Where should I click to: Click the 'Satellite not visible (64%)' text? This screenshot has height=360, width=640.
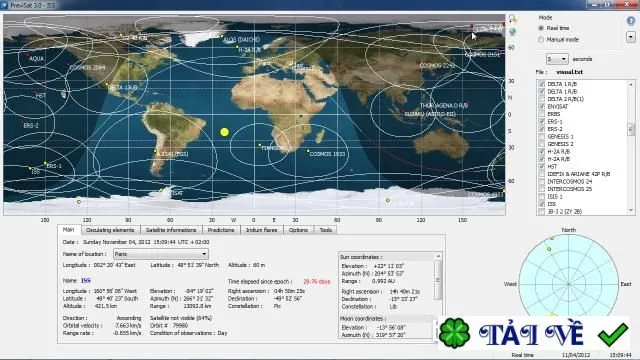click(x=181, y=318)
